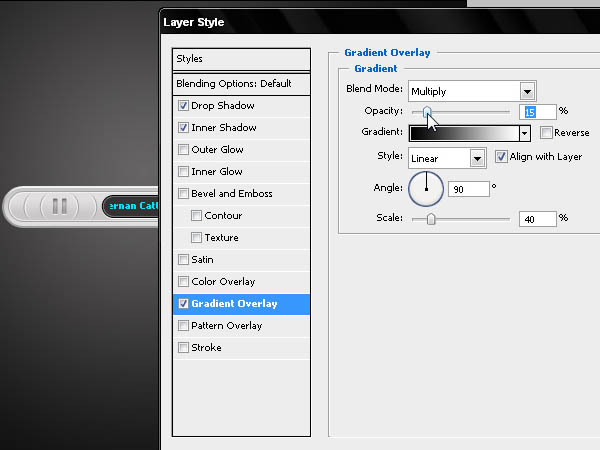Click the Opacity percentage input field
Screen dimensions: 600x450
pos(538,112)
